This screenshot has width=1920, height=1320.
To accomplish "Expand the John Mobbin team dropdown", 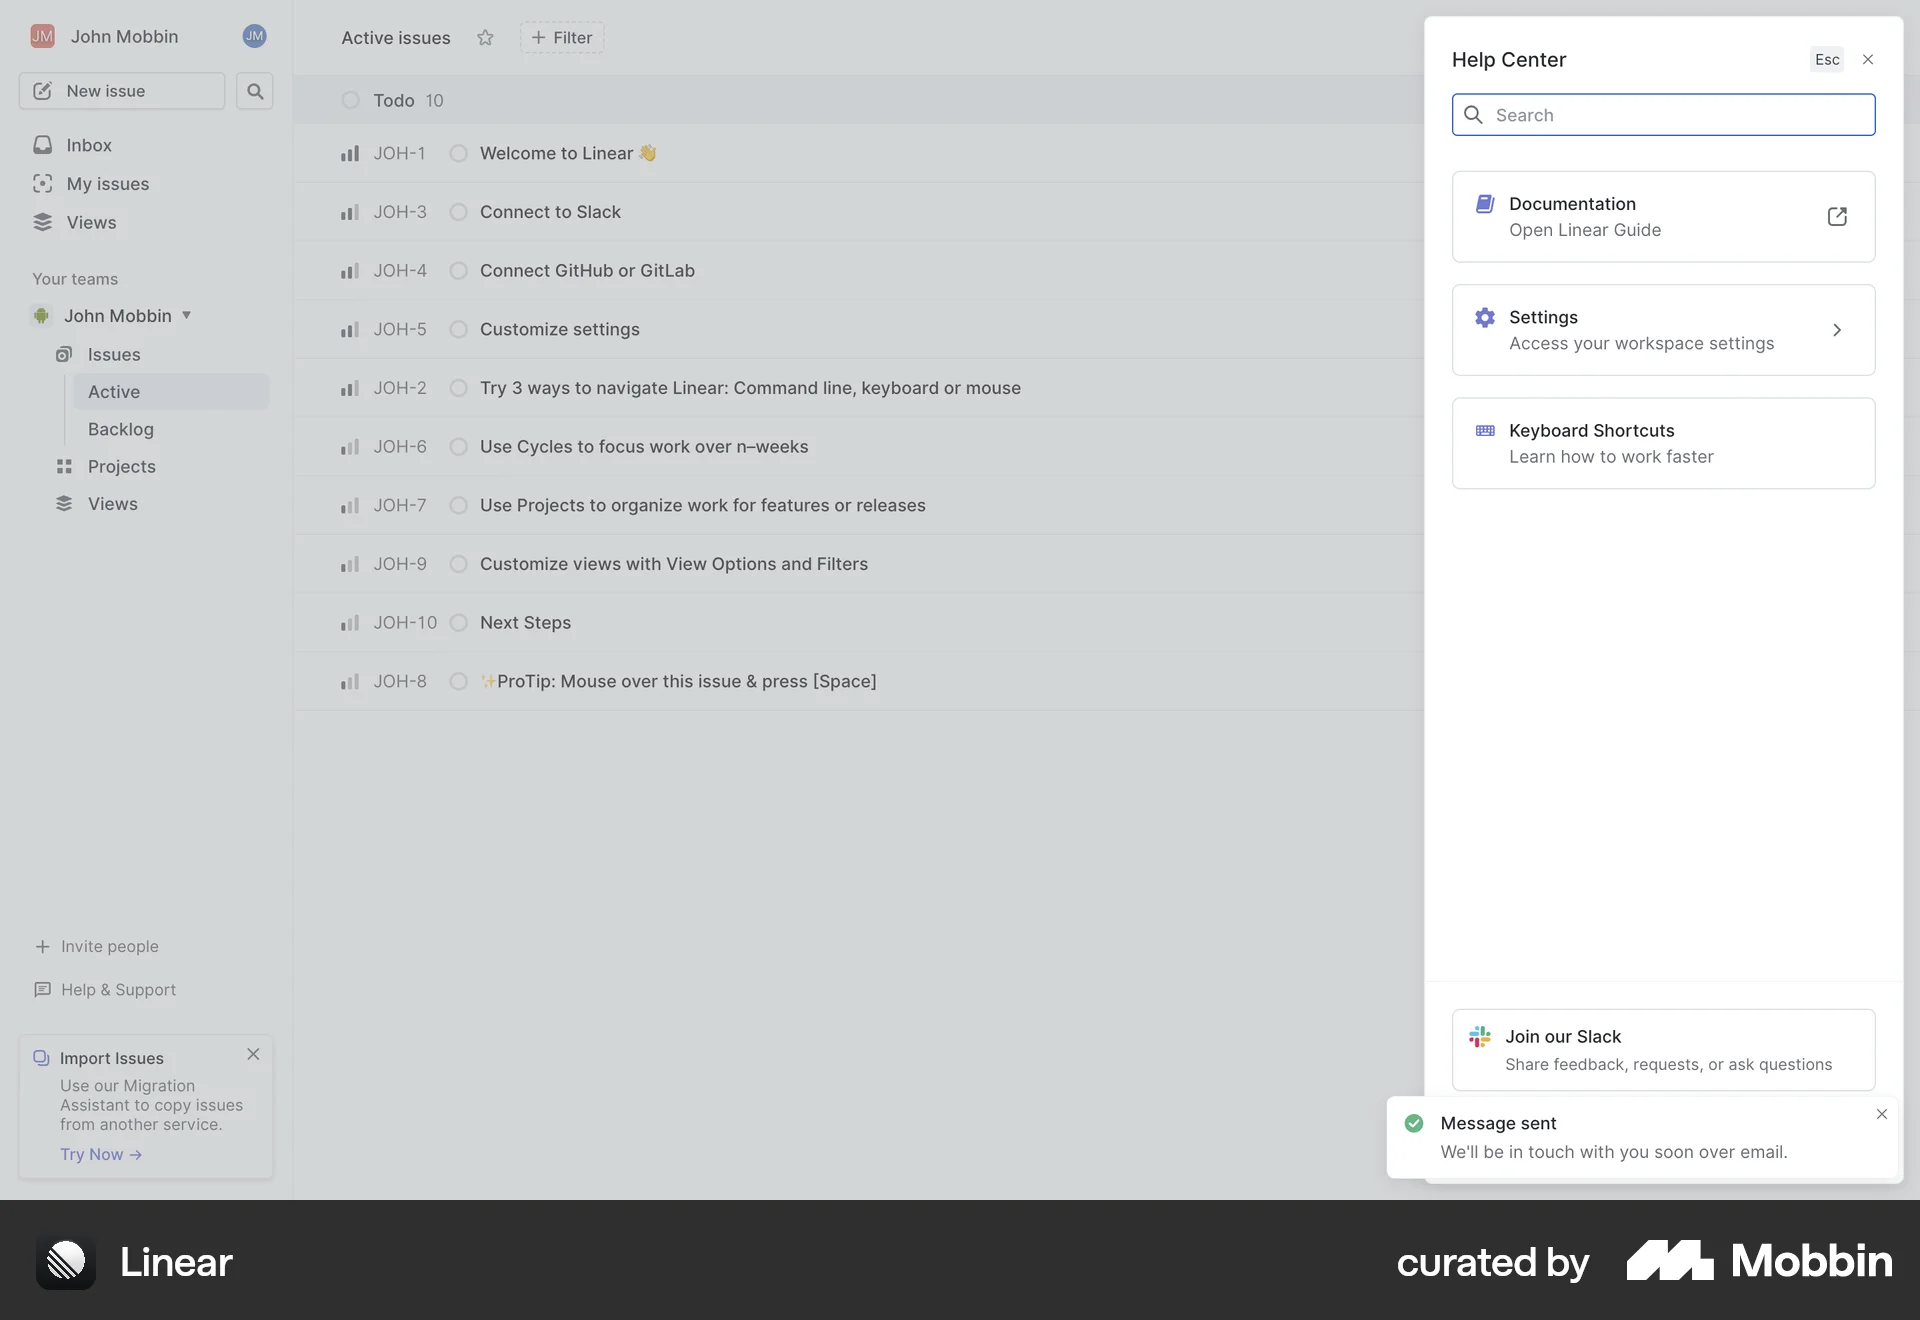I will click(187, 315).
